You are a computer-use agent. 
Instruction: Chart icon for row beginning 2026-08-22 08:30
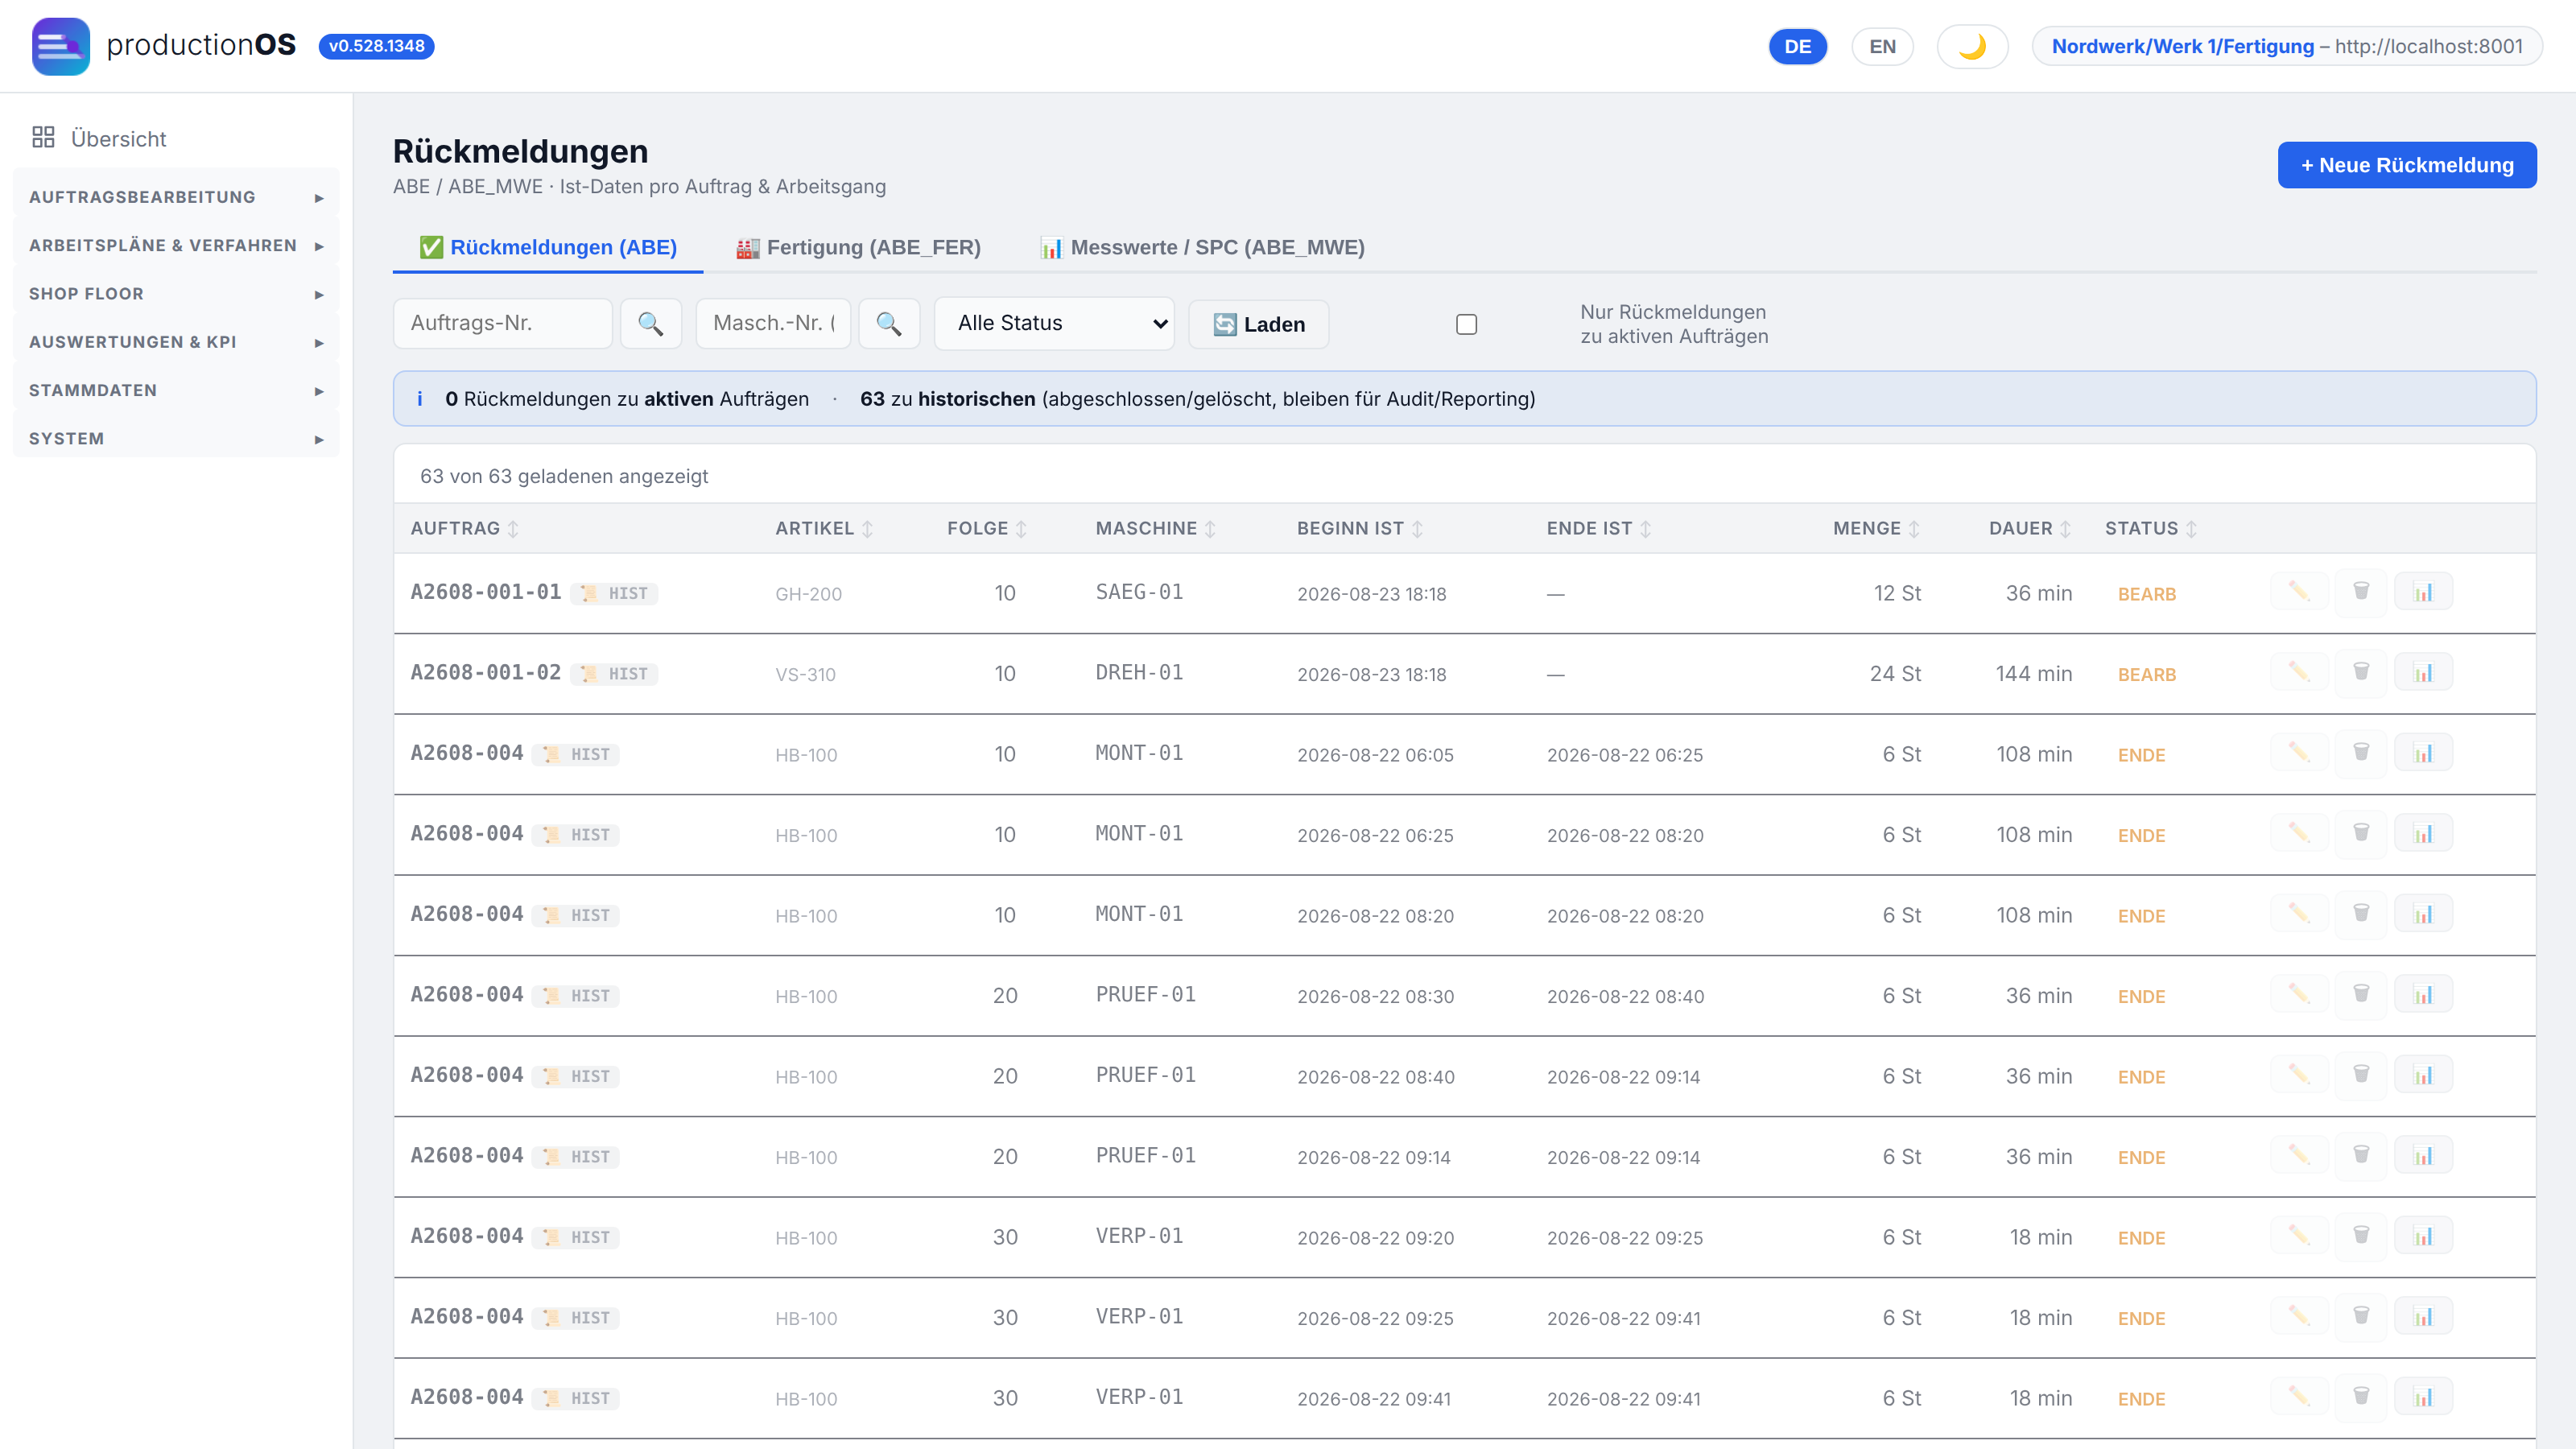pos(2423,994)
